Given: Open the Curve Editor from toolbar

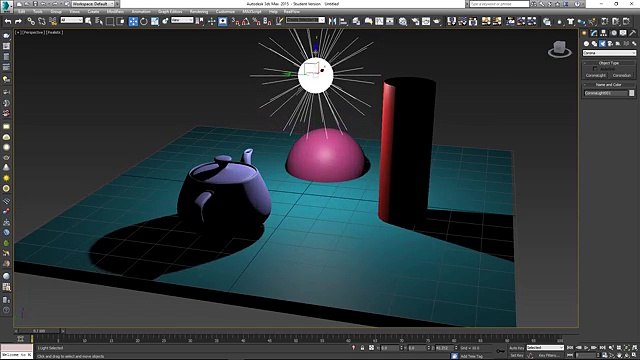Looking at the screenshot, I should click(379, 21).
